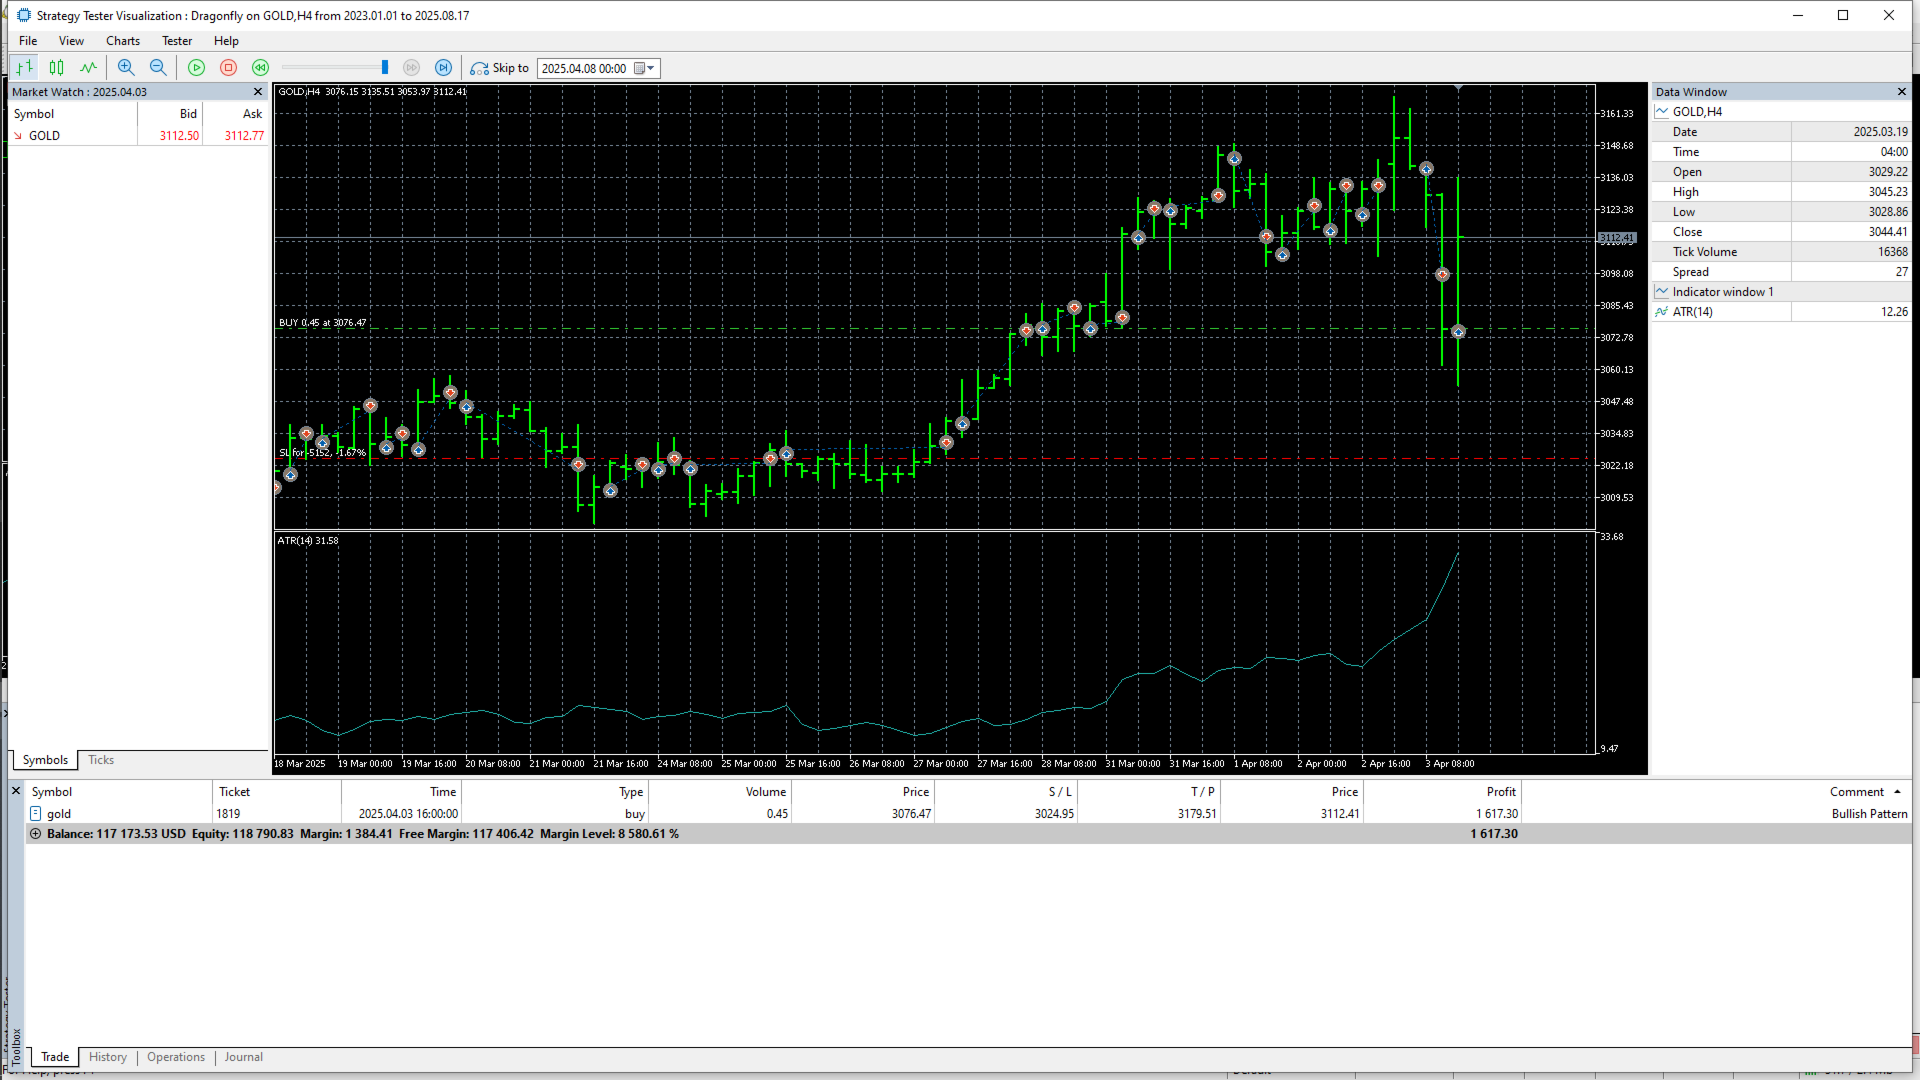Zoom in on the chart
The height and width of the screenshot is (1080, 1920).
(x=126, y=68)
